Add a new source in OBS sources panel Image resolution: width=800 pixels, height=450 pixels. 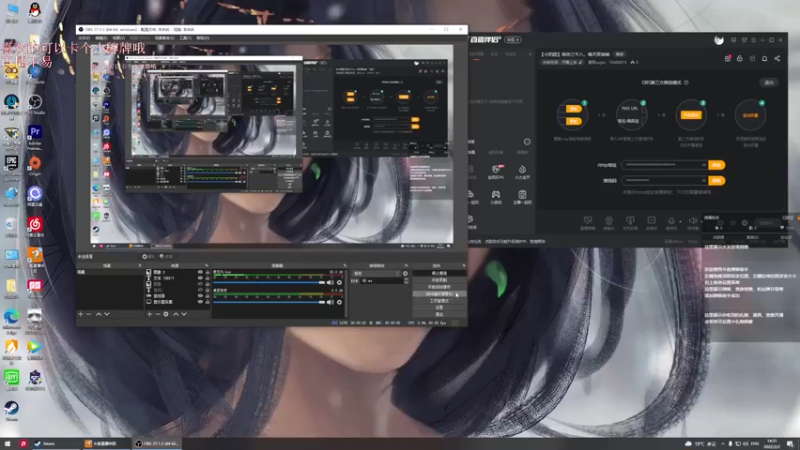click(149, 314)
